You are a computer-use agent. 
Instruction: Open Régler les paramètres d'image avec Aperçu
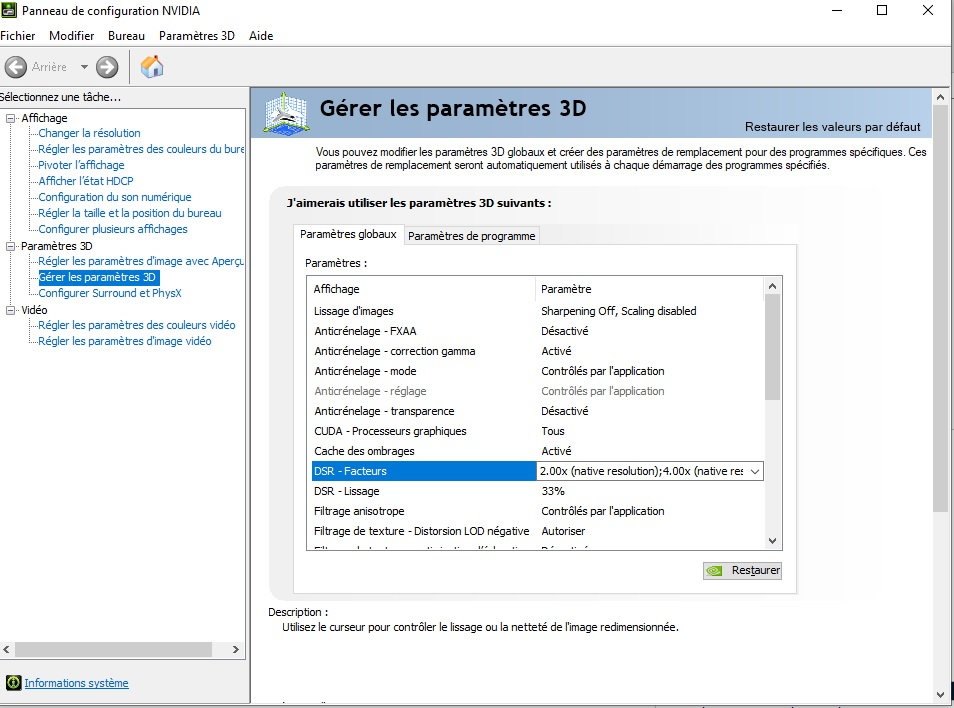[x=141, y=261]
